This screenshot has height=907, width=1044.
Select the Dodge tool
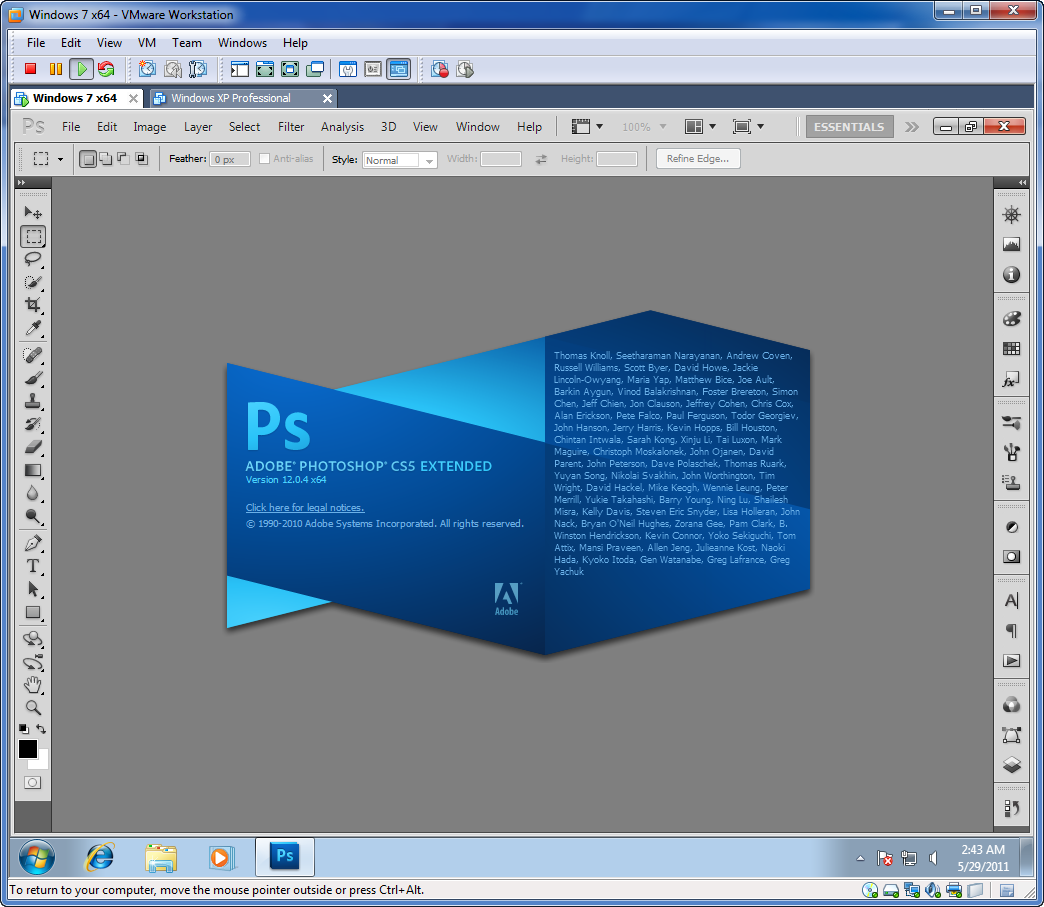(x=33, y=516)
